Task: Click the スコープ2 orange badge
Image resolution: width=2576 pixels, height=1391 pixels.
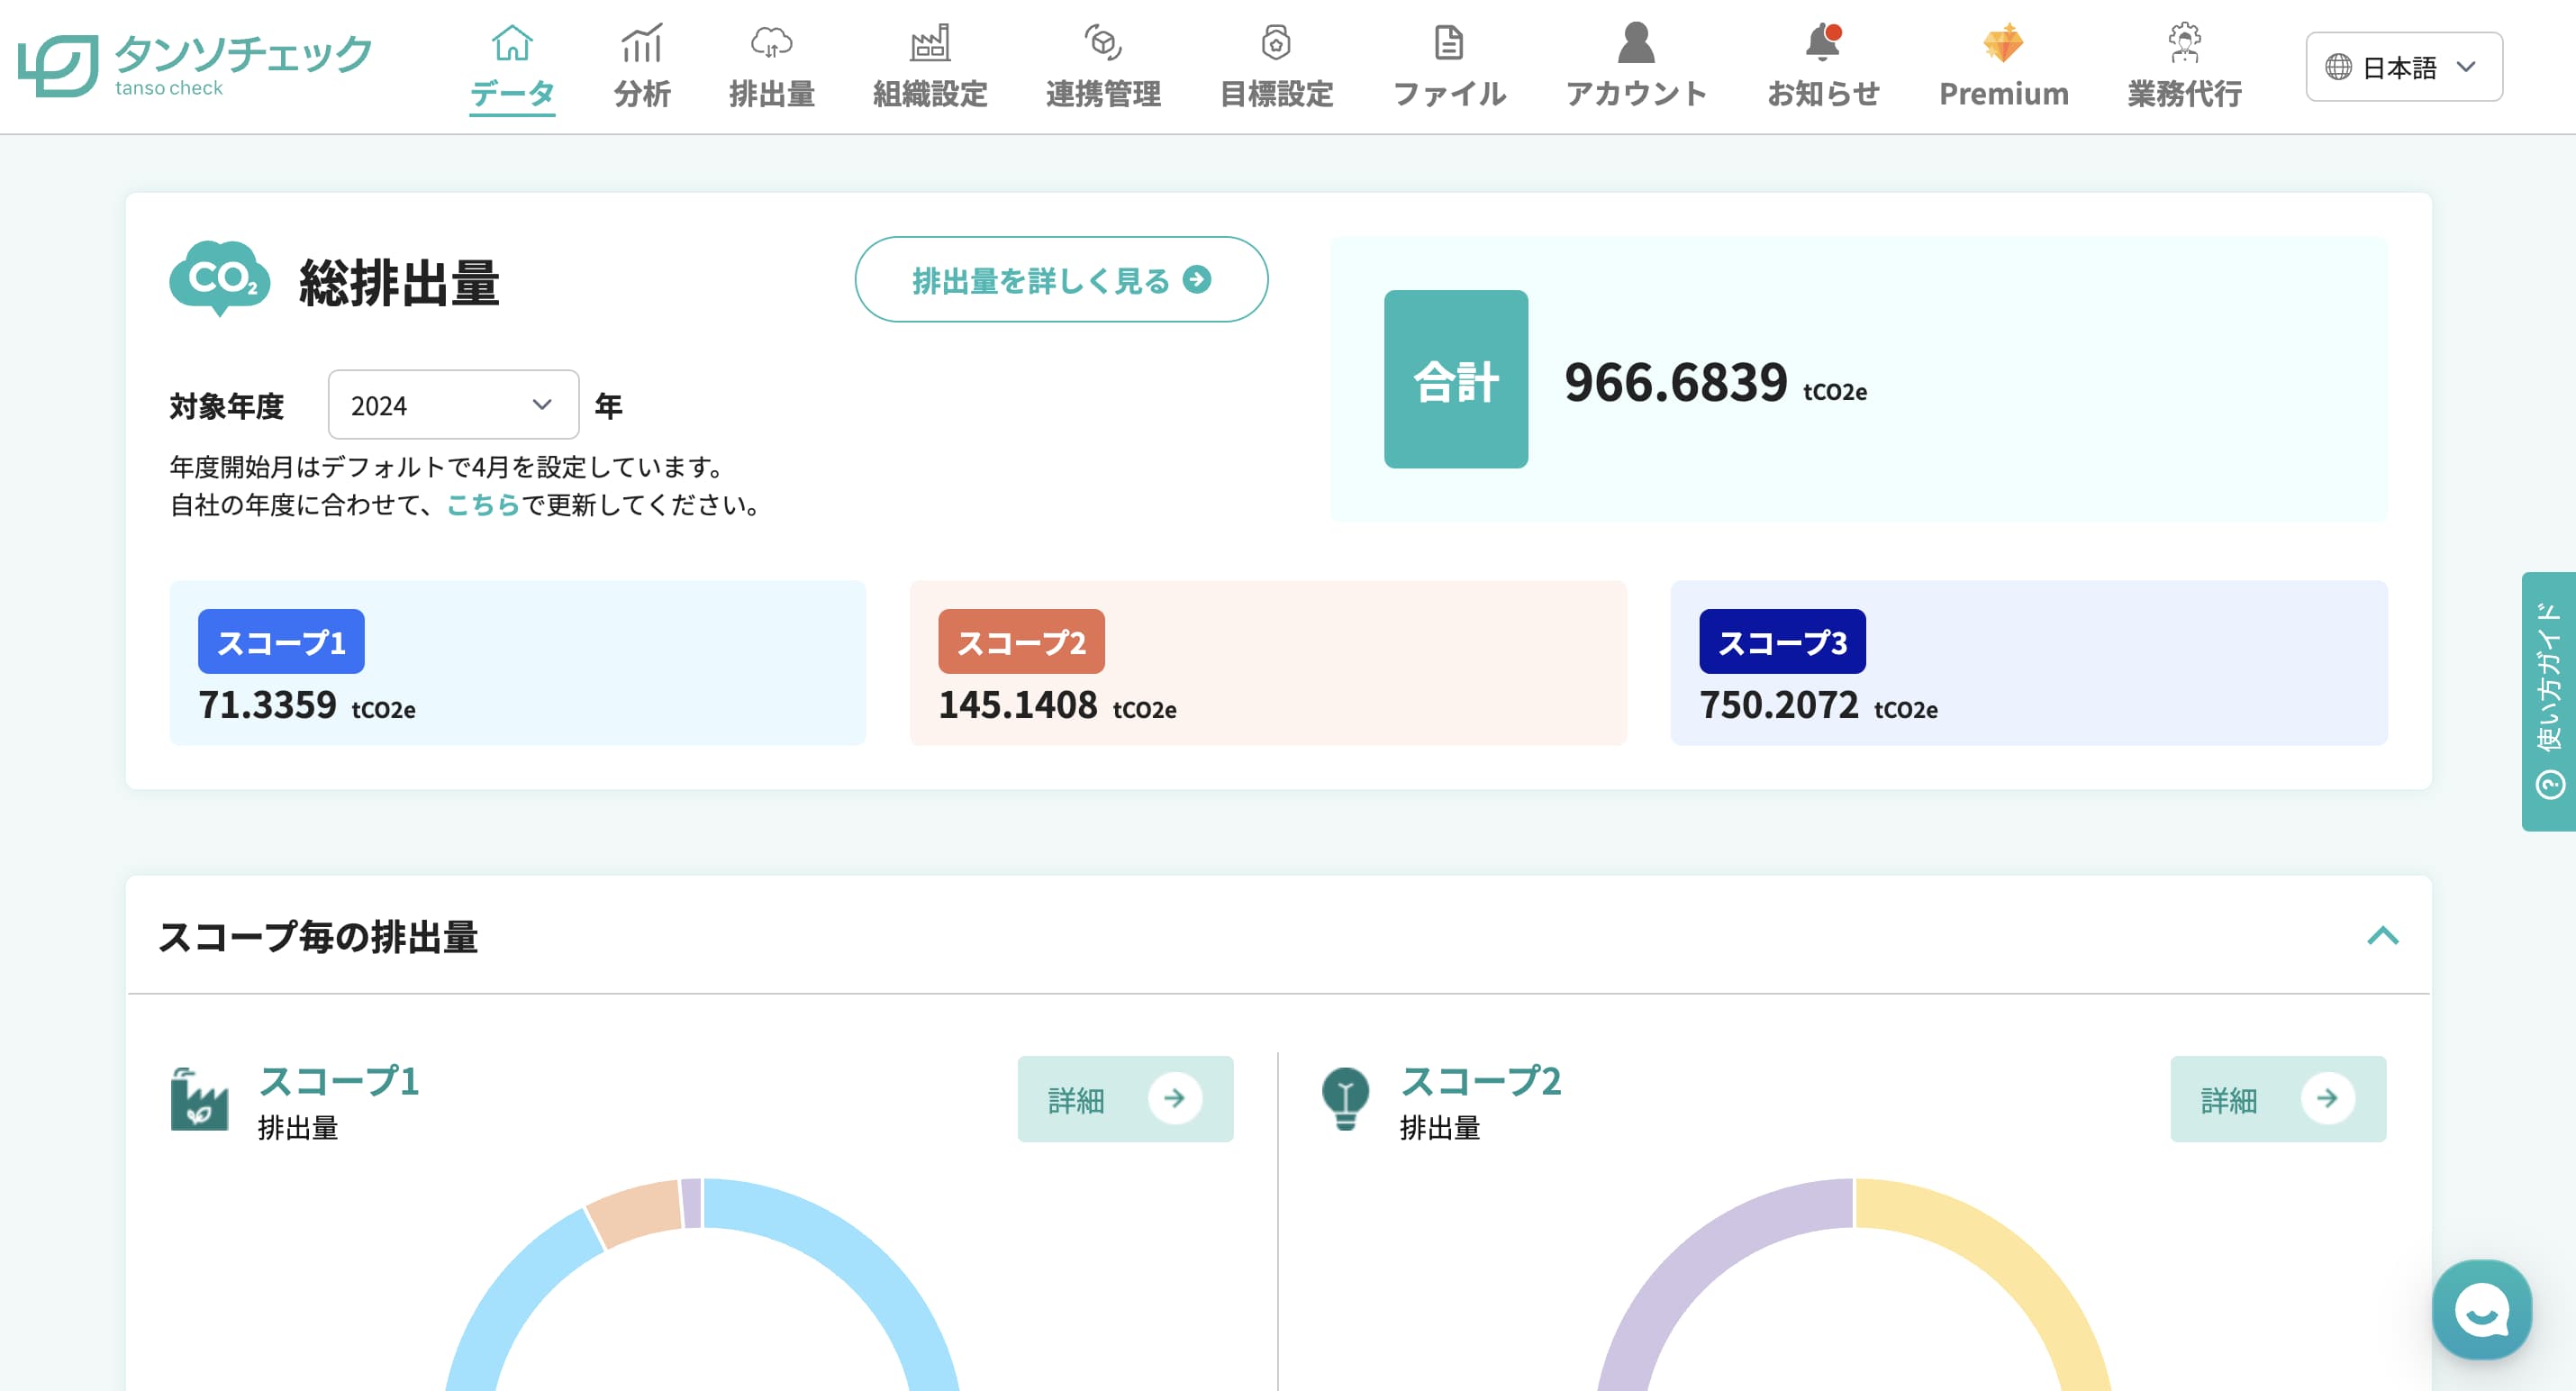Action: 1021,641
